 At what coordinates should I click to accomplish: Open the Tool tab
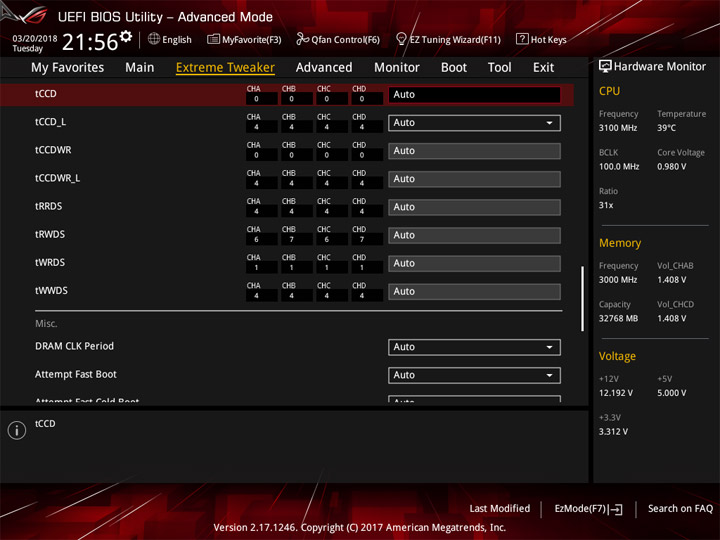point(500,68)
